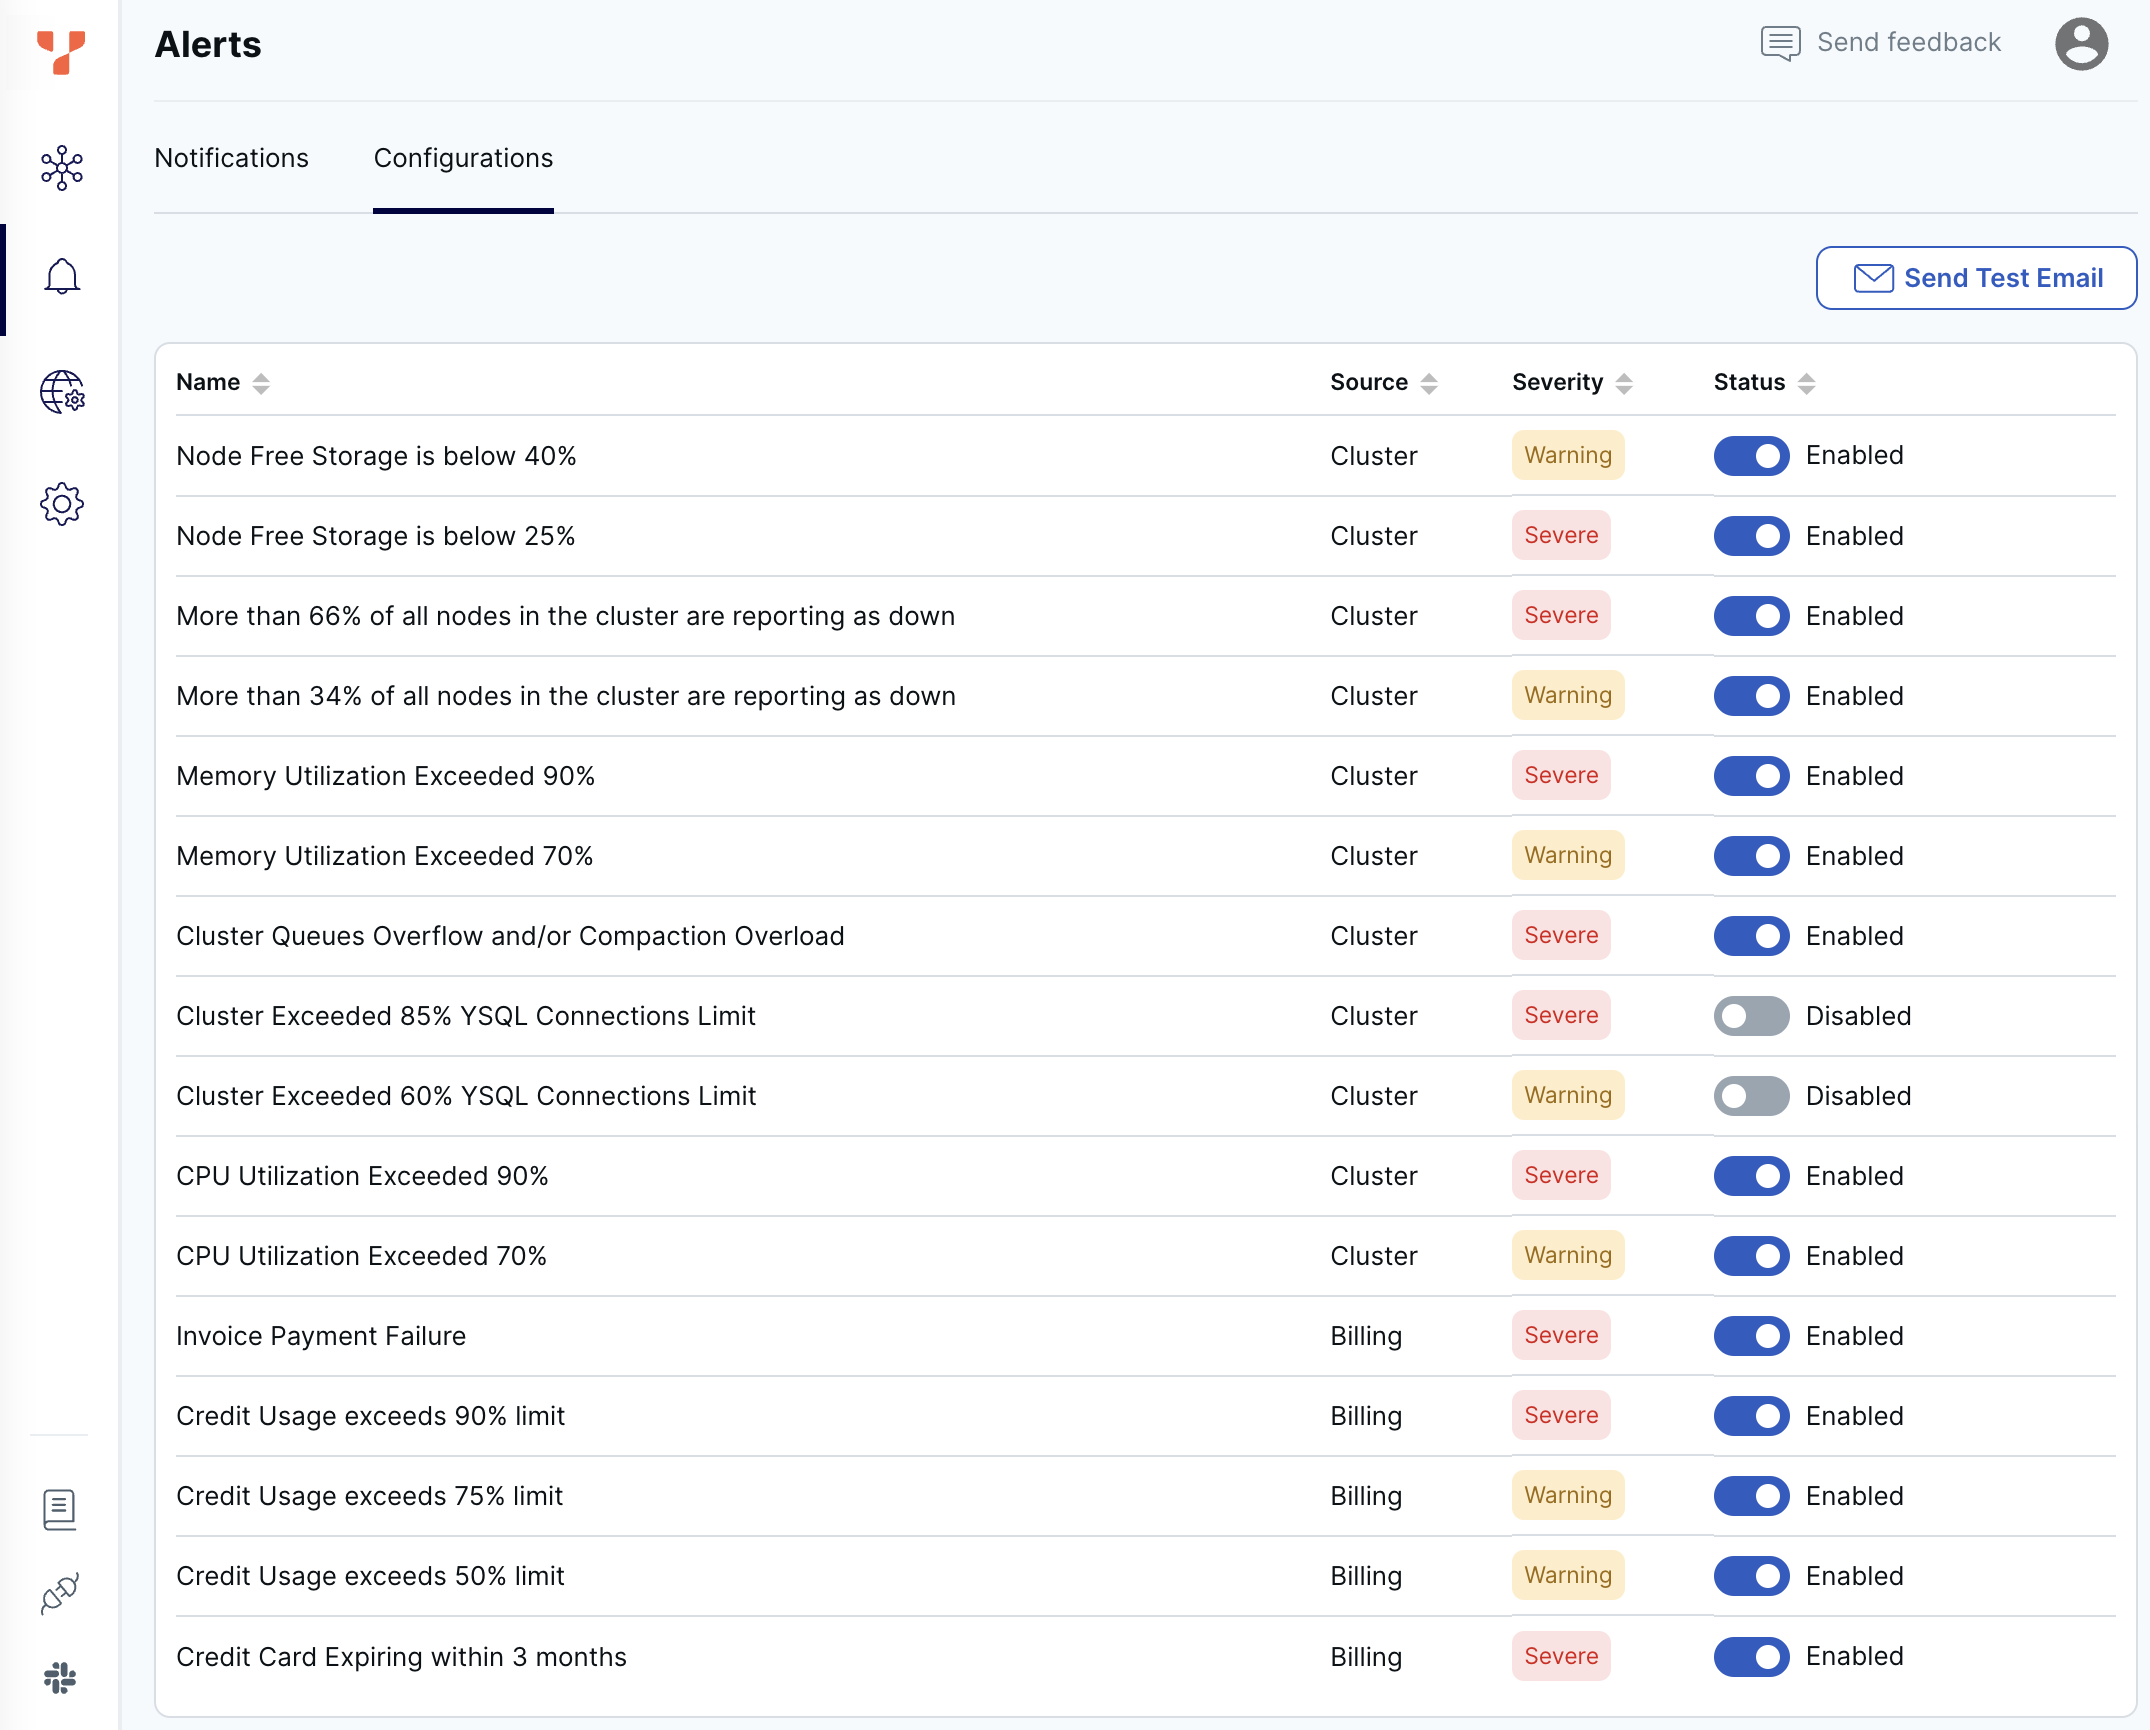Enable Cluster Exceeded 85% YSQL Connections alert

pos(1750,1016)
